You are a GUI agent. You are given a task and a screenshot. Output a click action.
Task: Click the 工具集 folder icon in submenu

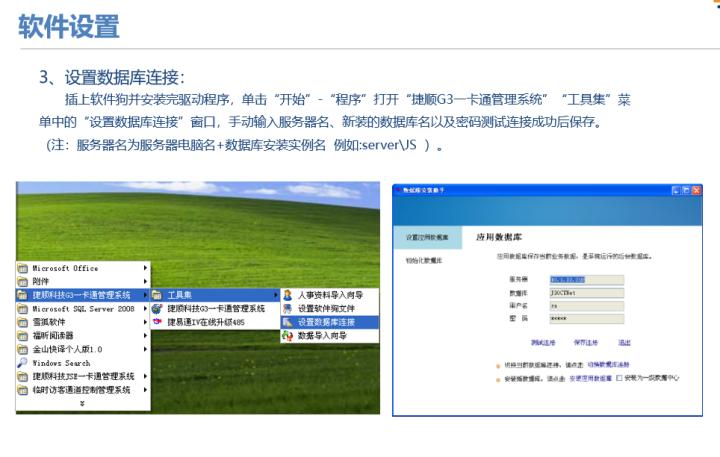[x=157, y=295]
